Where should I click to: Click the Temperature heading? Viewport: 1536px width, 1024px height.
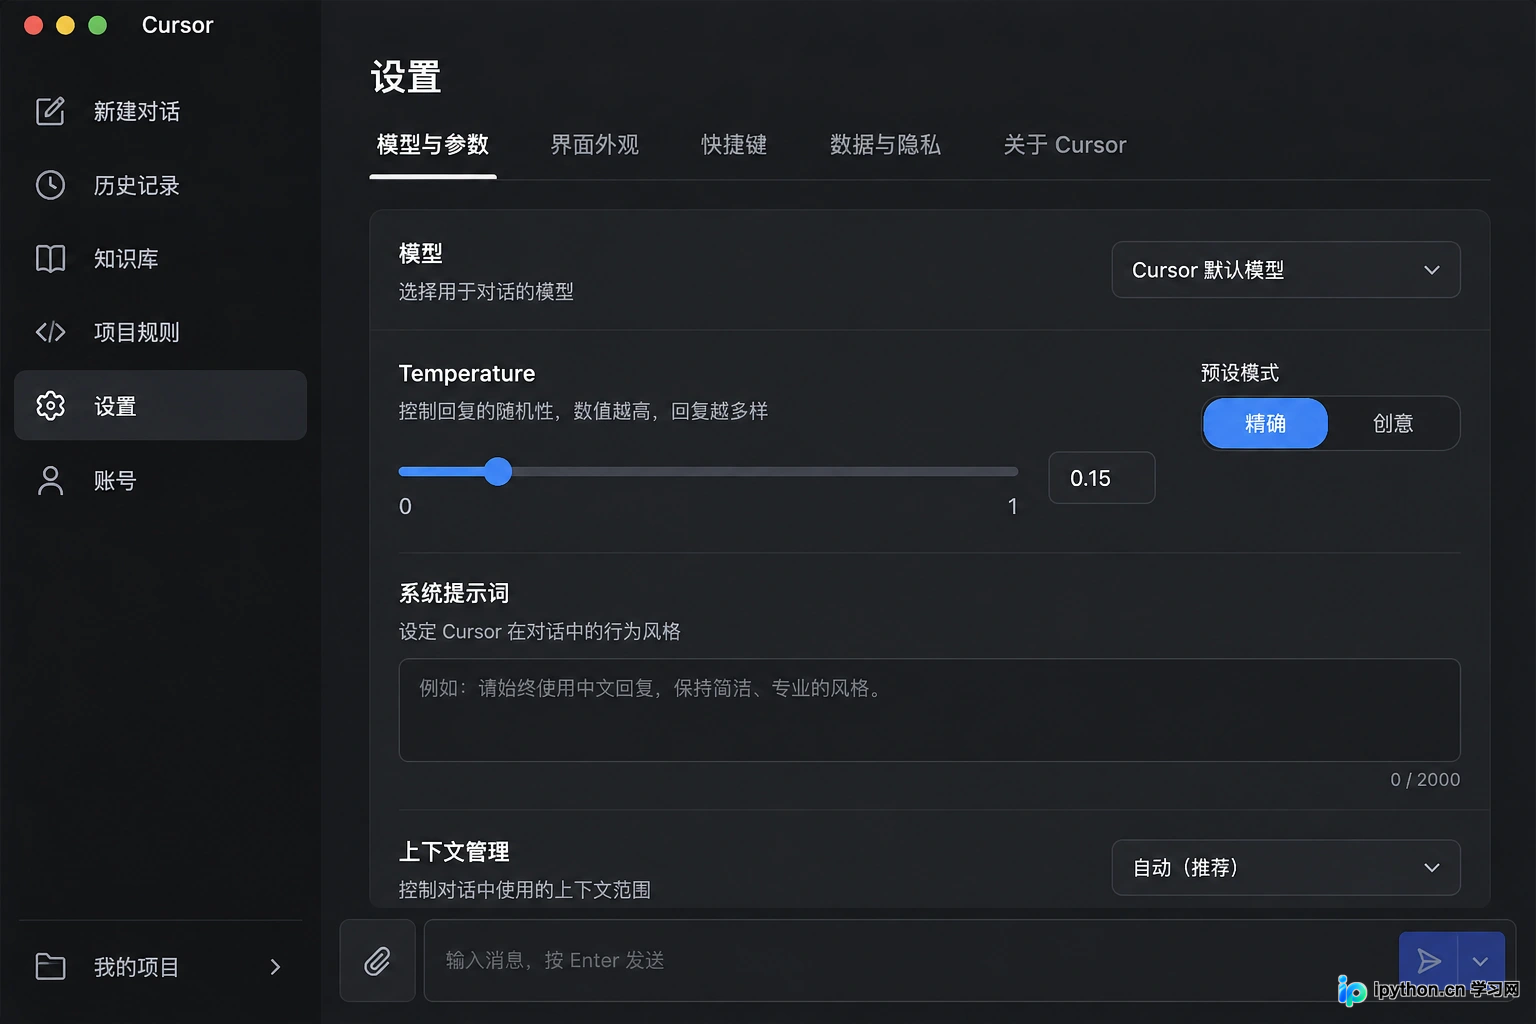click(467, 373)
